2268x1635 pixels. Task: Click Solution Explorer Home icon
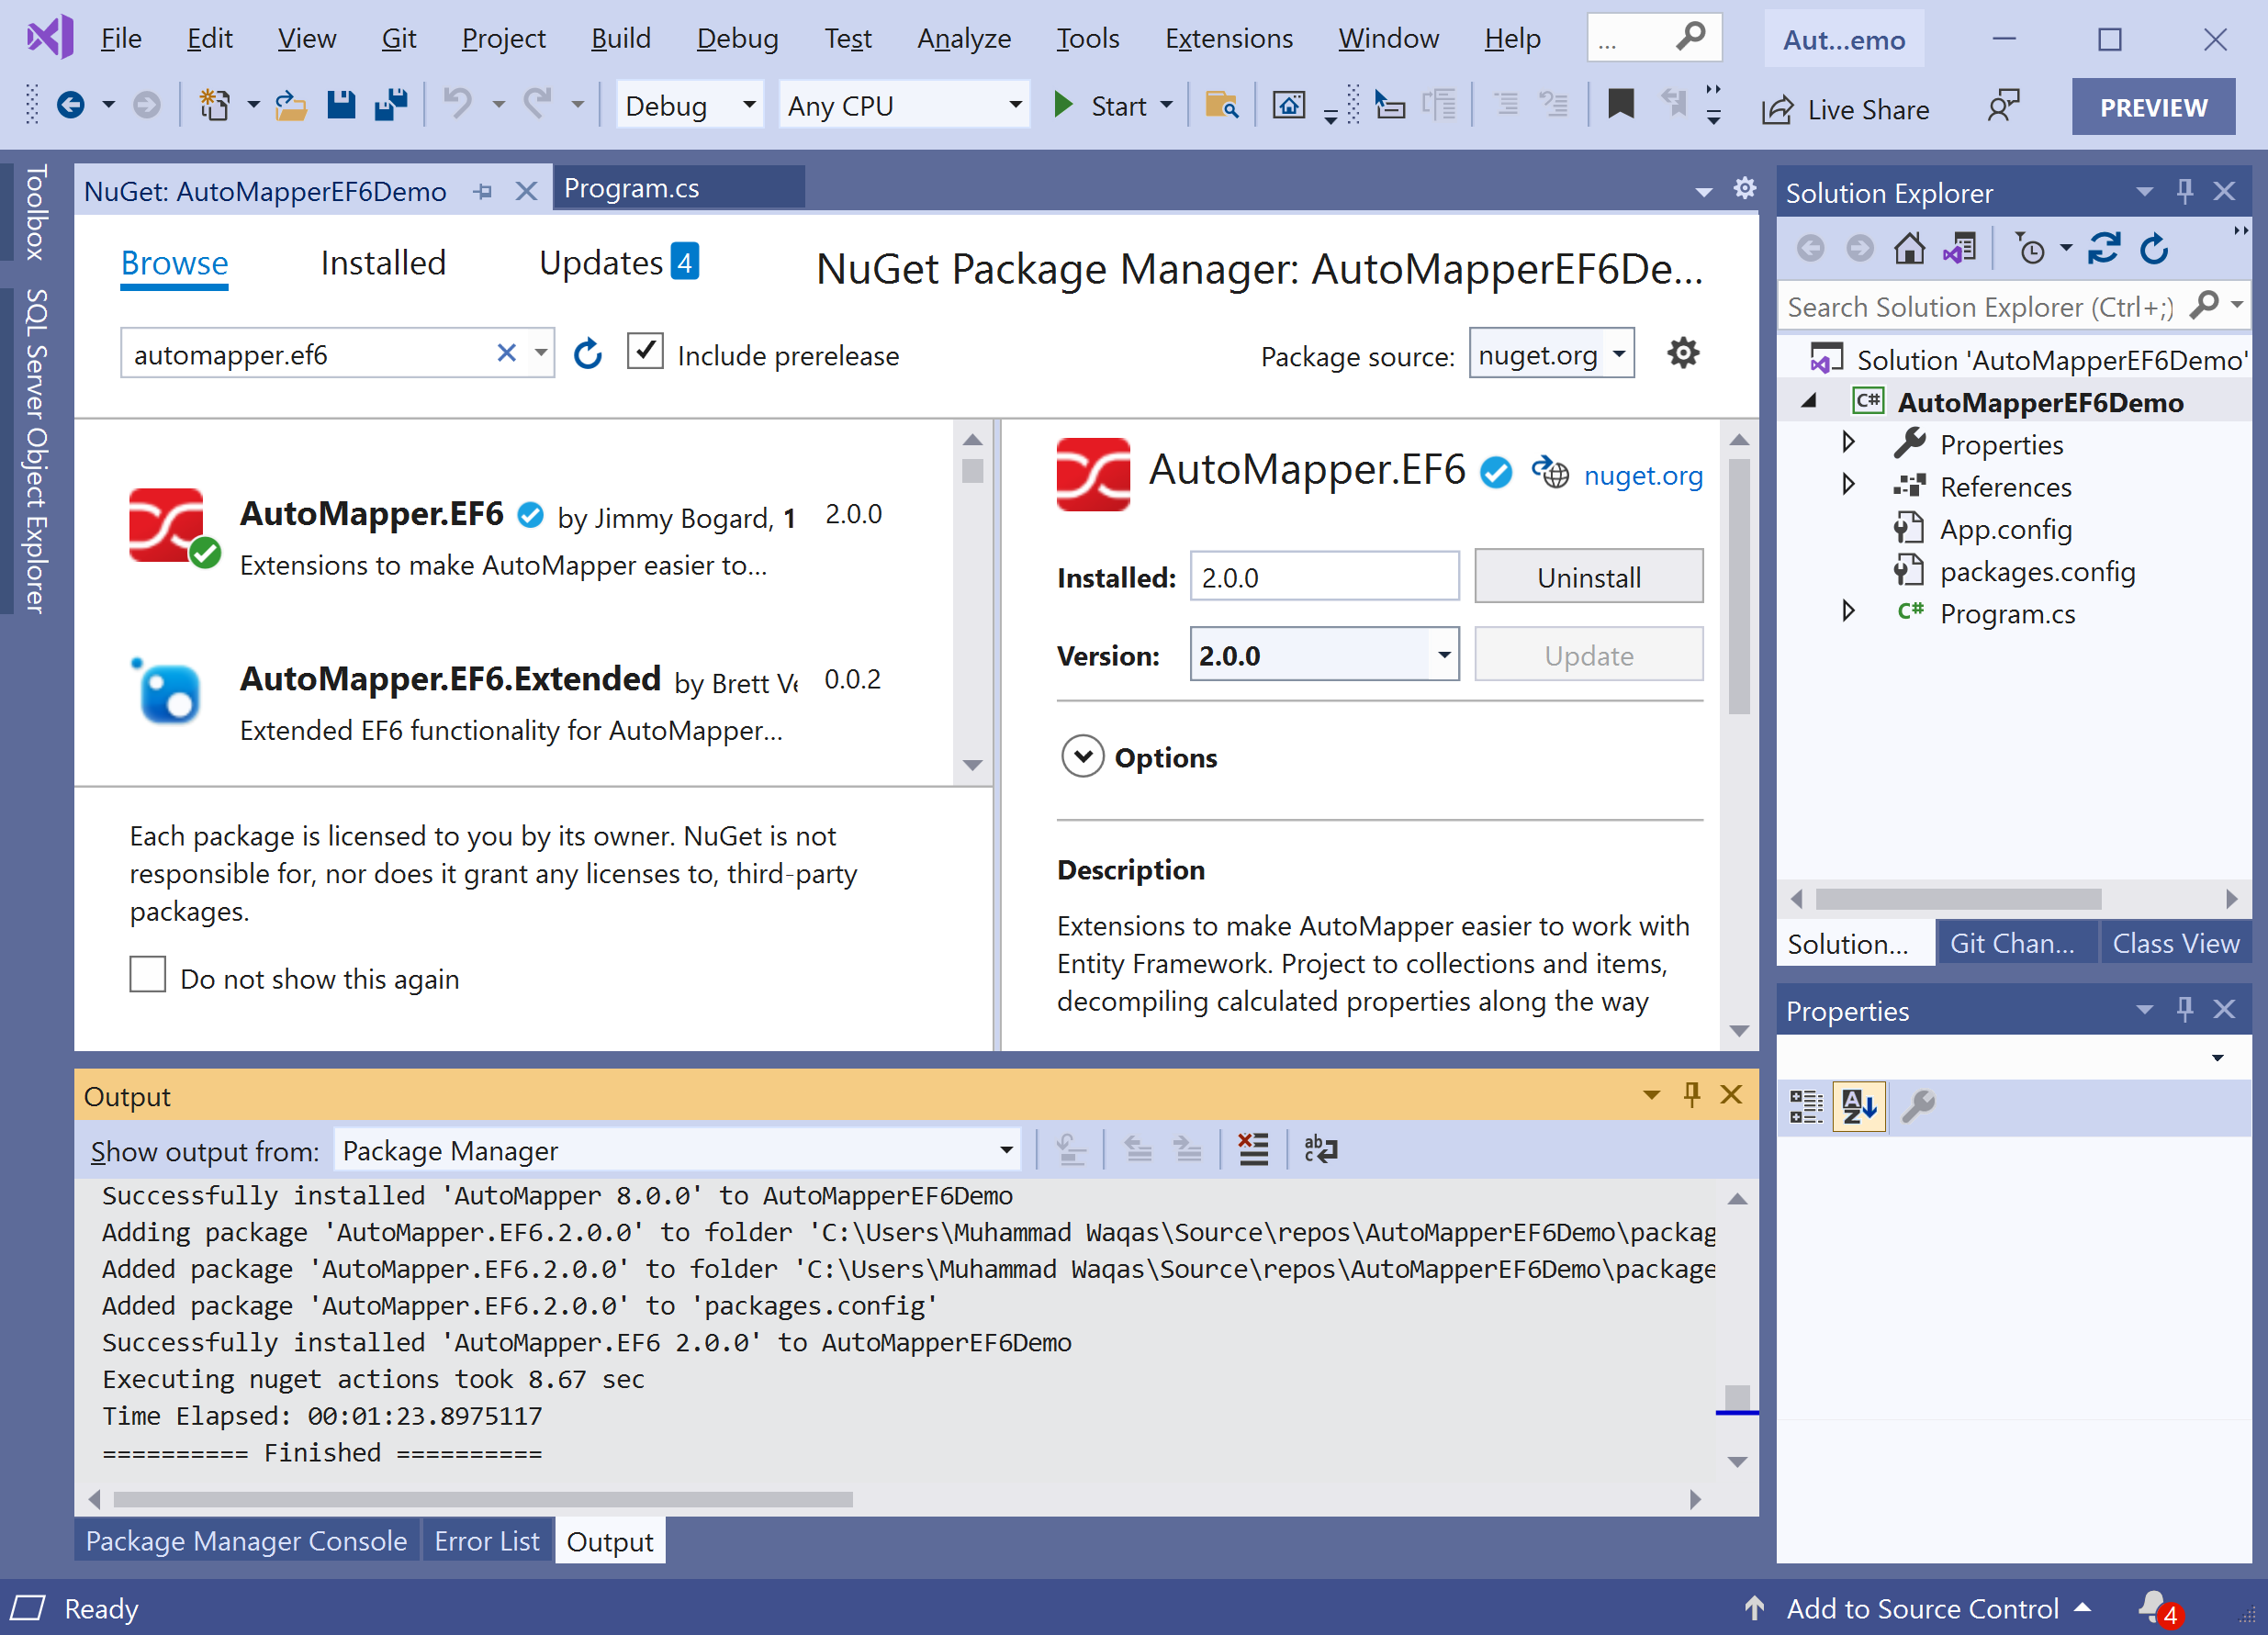click(1909, 249)
